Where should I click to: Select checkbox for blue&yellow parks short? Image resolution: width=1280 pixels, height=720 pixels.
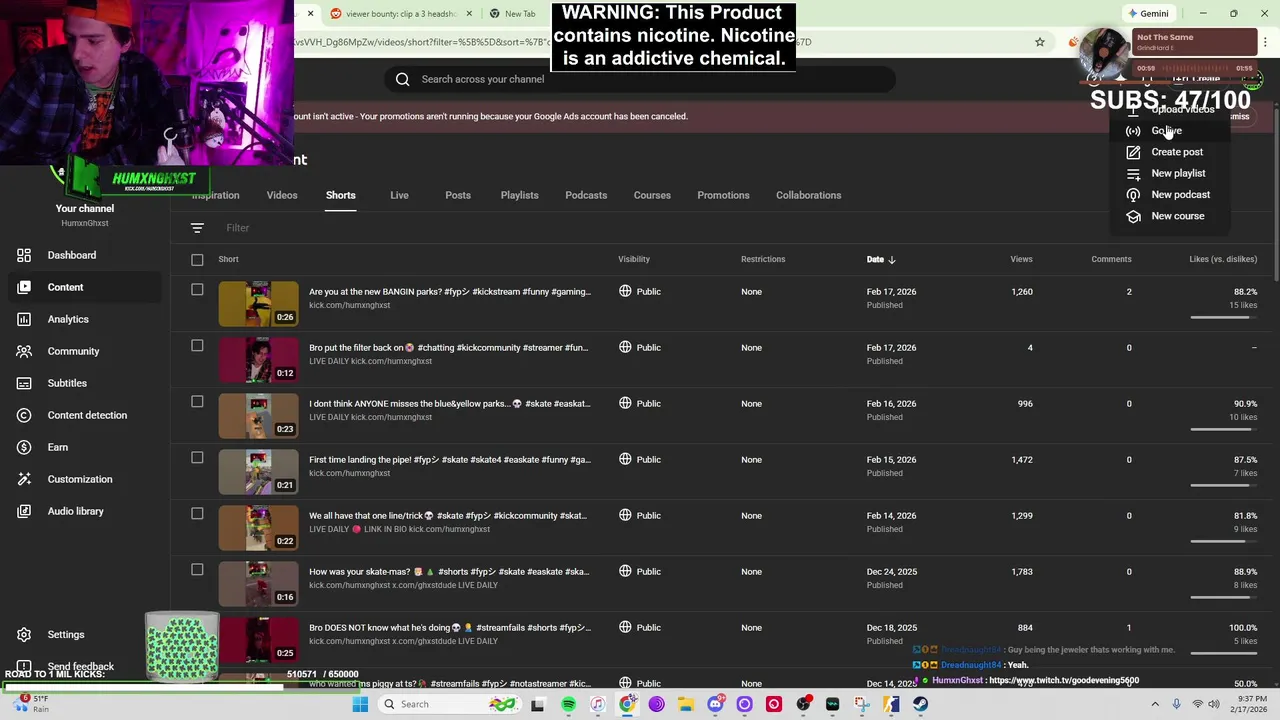(x=197, y=402)
